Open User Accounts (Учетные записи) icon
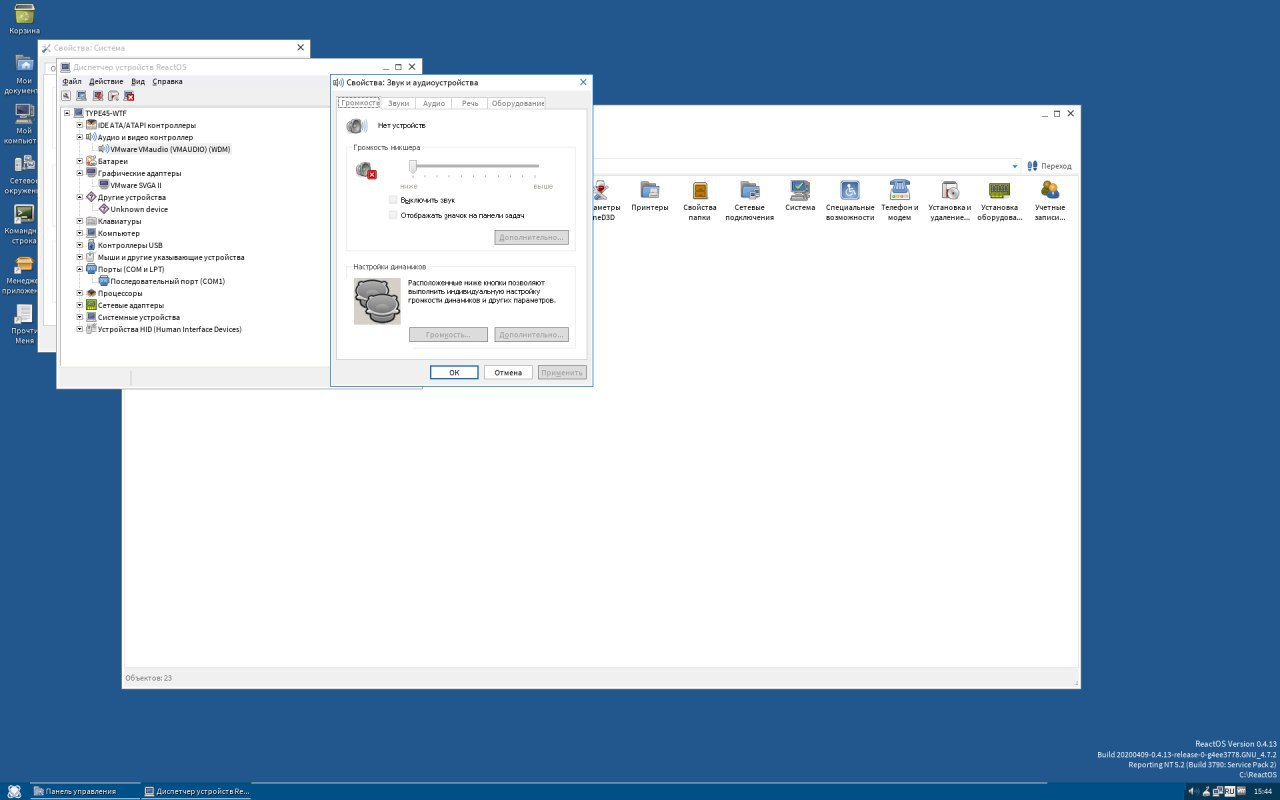Image resolution: width=1280 pixels, height=800 pixels. click(1050, 200)
